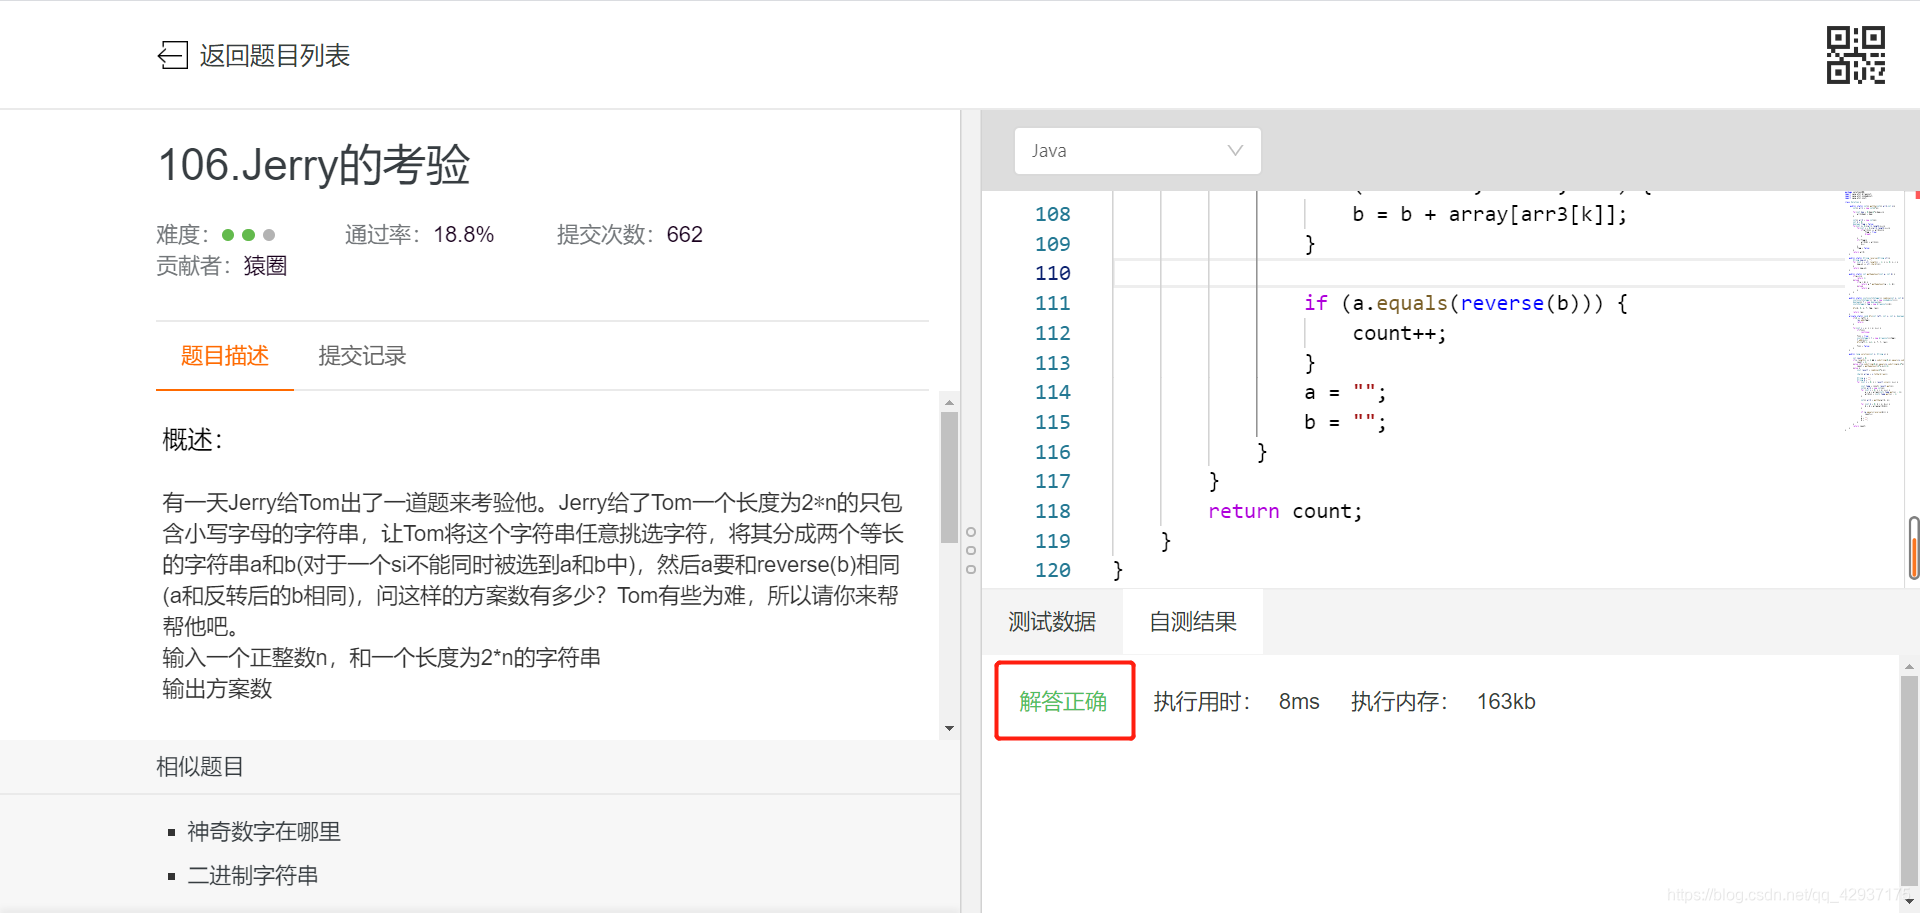
Task: Click the pass rate 18.8% value
Action: click(464, 235)
